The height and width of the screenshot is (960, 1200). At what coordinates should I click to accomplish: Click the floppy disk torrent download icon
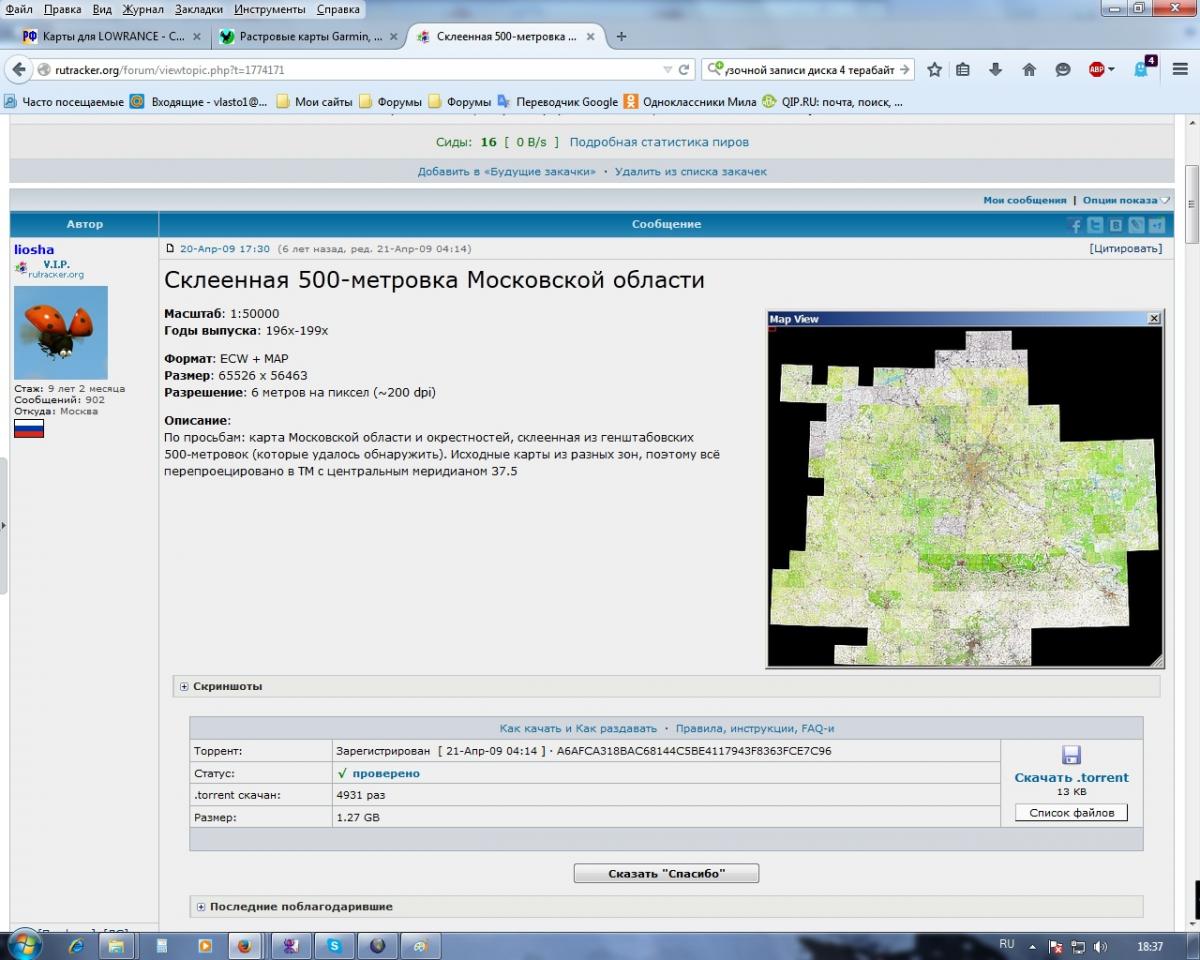pyautogui.click(x=1071, y=755)
